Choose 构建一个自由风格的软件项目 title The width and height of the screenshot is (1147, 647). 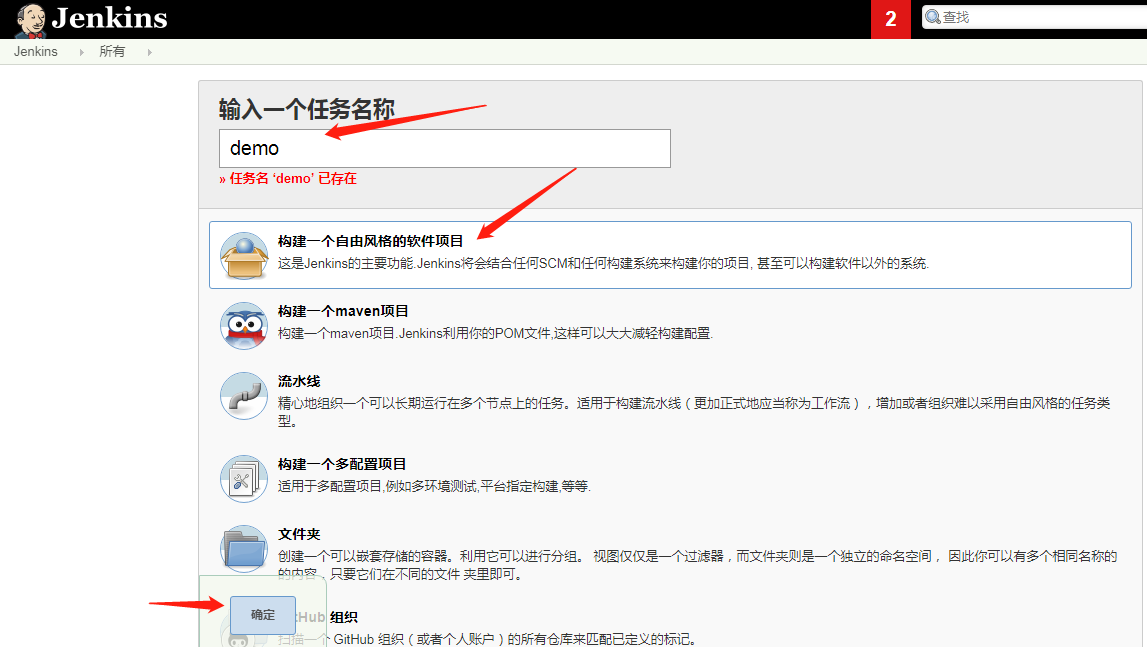pos(370,241)
